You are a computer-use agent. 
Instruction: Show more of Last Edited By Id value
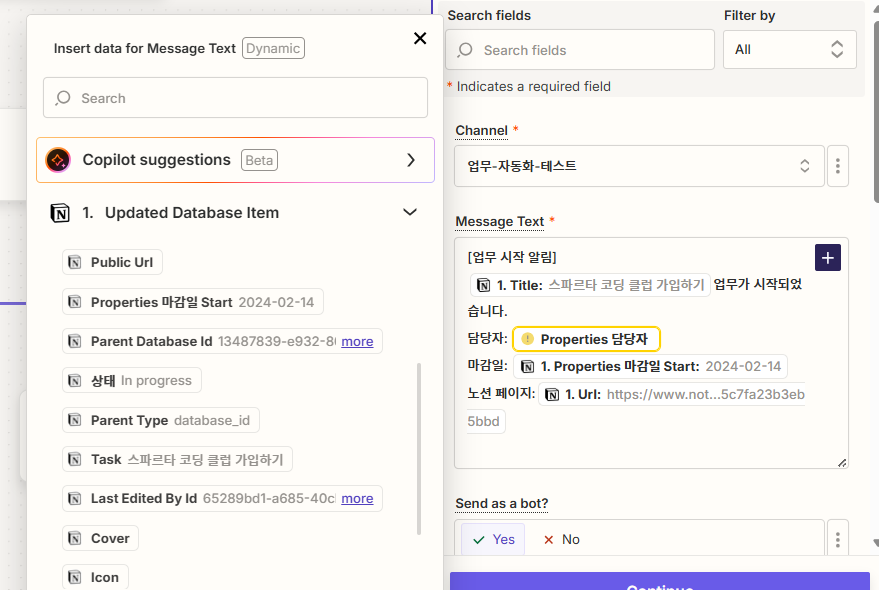pyautogui.click(x=357, y=499)
